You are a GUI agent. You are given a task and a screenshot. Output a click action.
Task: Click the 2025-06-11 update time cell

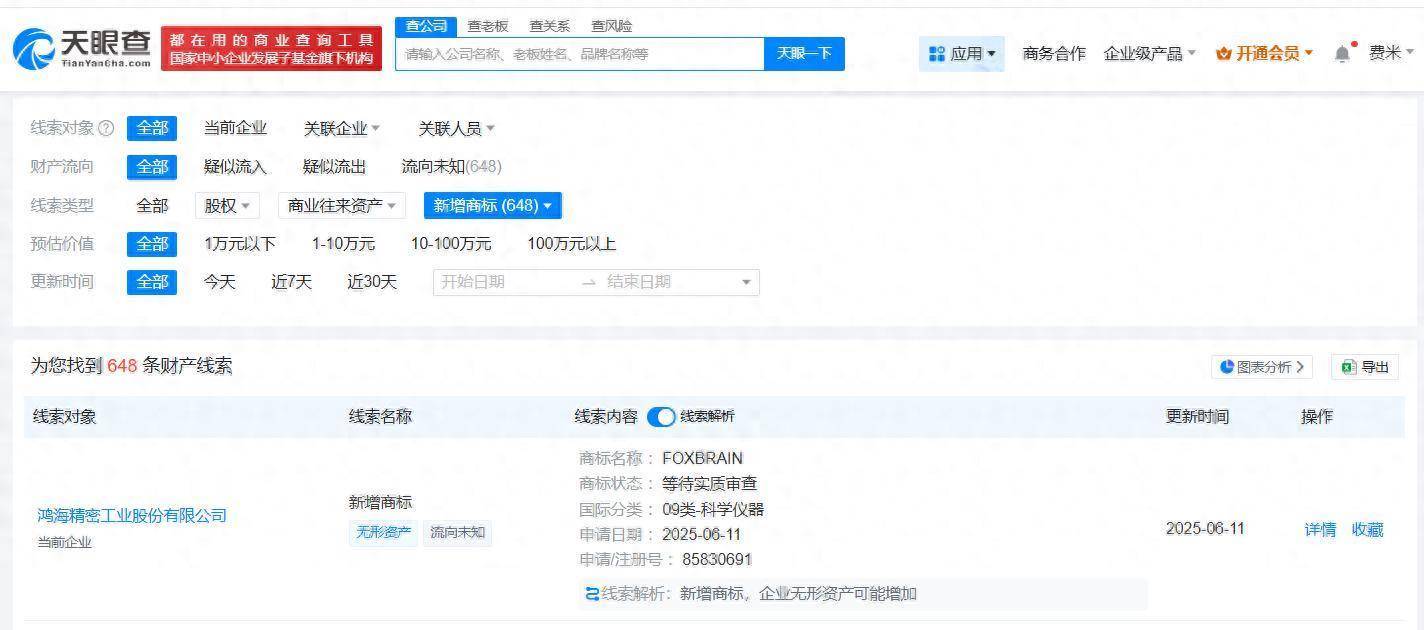(1205, 529)
